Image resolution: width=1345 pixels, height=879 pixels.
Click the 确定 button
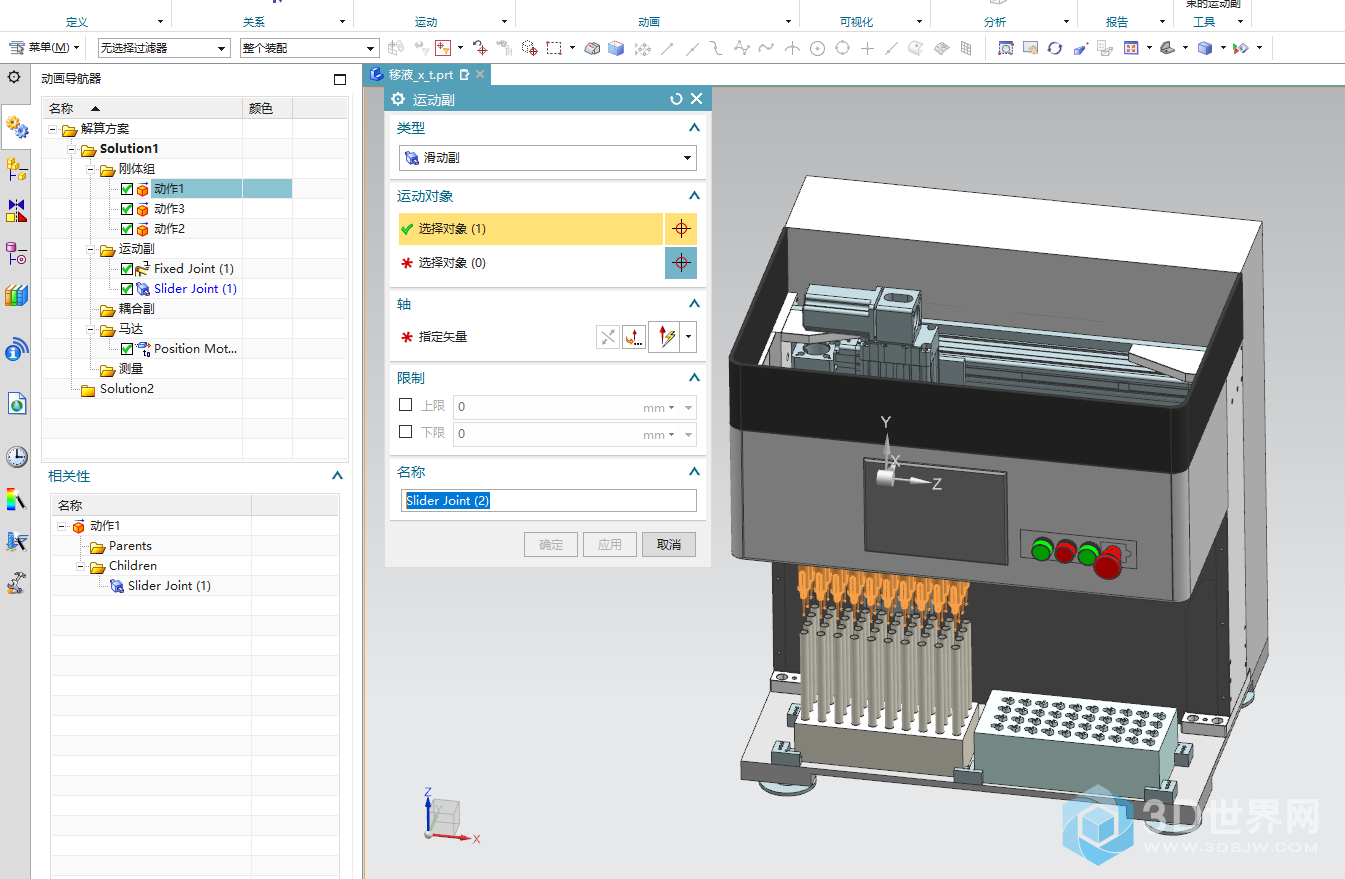click(x=551, y=545)
